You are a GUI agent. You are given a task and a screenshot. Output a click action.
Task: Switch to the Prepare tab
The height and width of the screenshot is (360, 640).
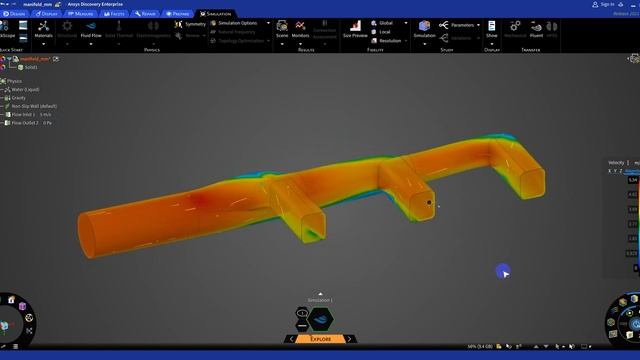tap(178, 14)
